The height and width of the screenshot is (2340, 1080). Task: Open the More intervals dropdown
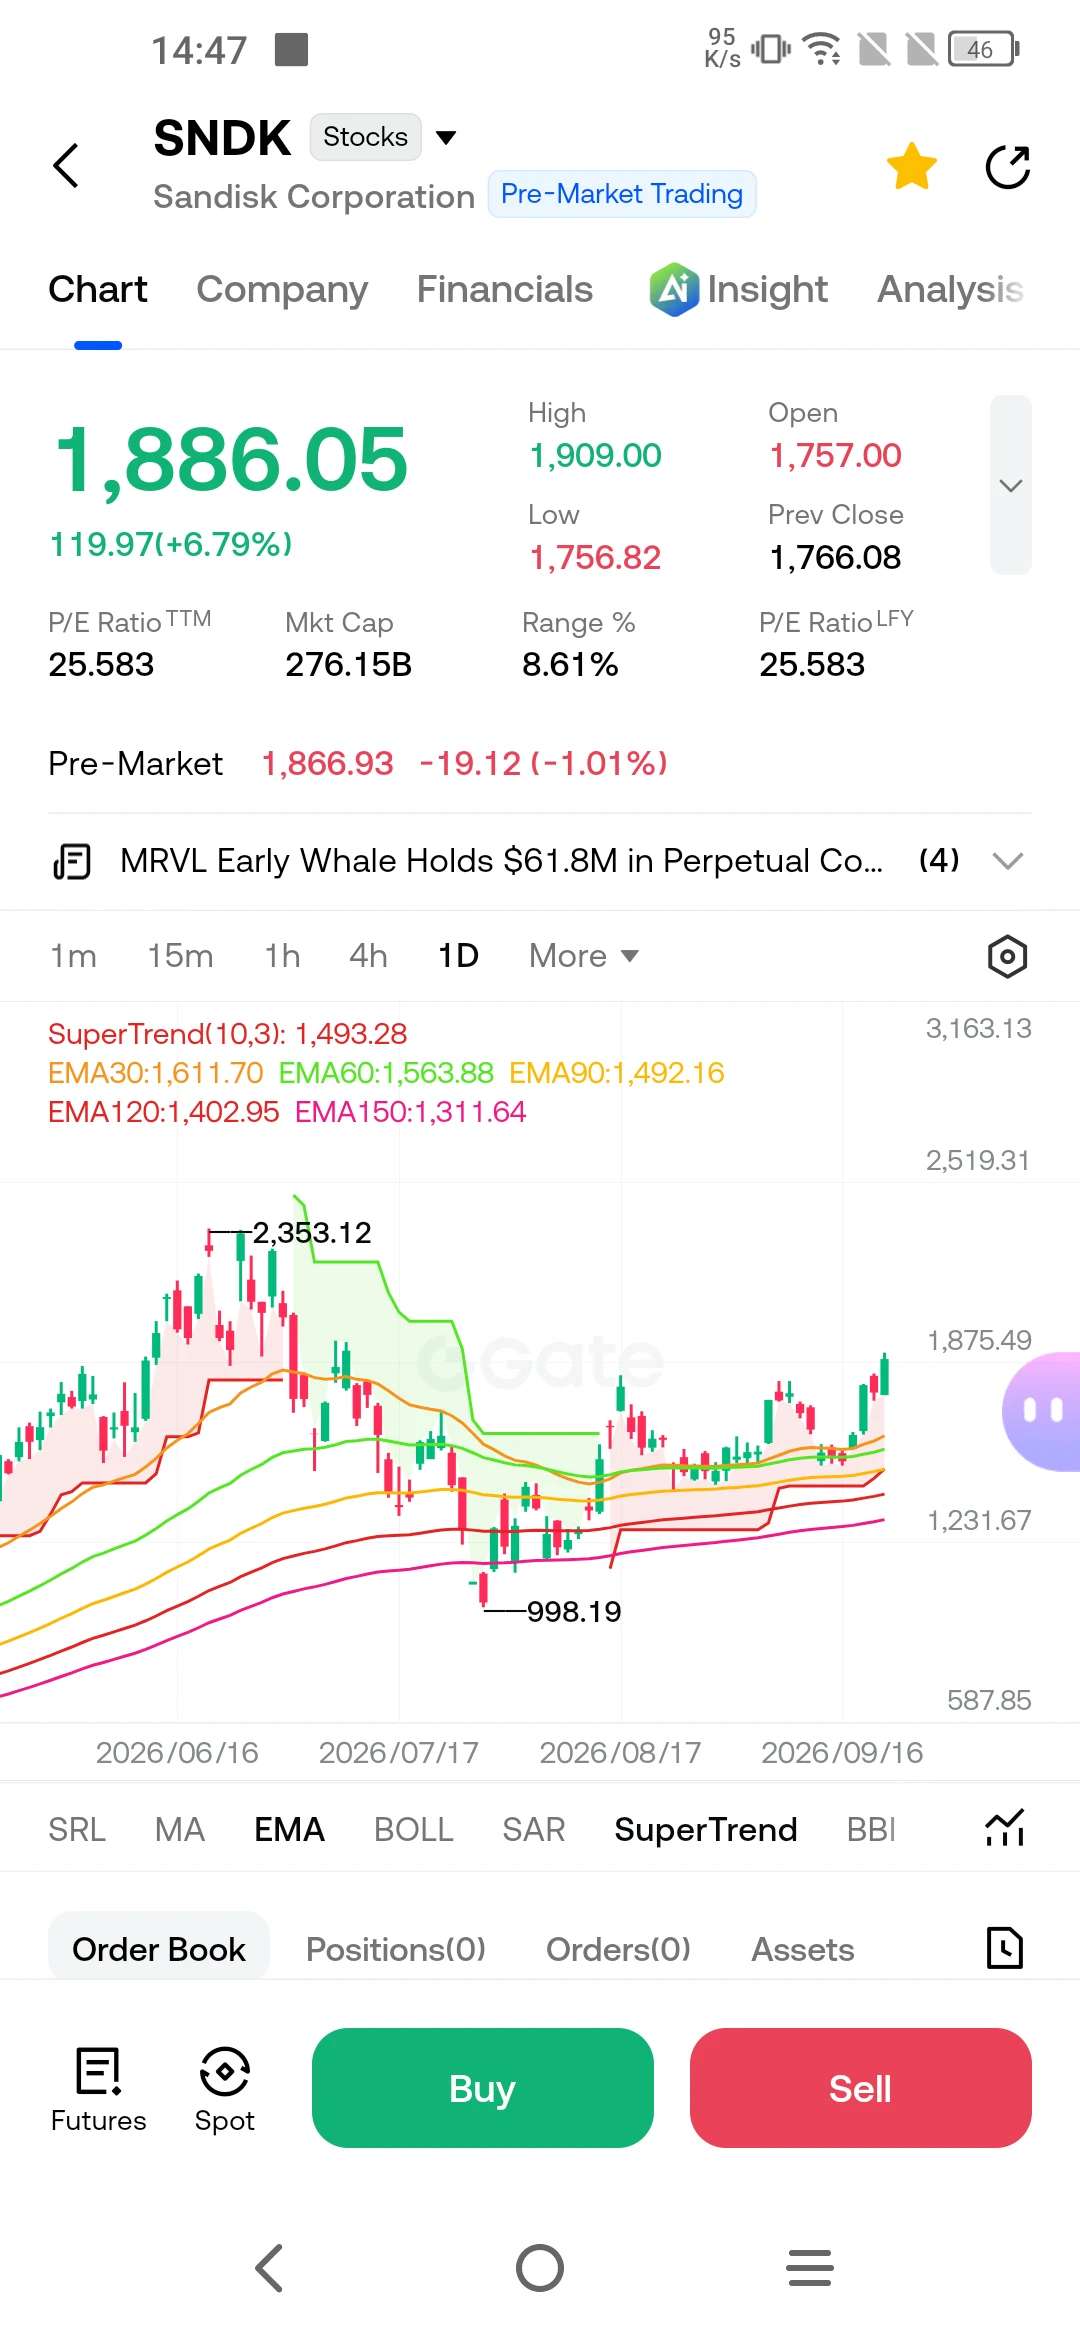click(x=584, y=956)
